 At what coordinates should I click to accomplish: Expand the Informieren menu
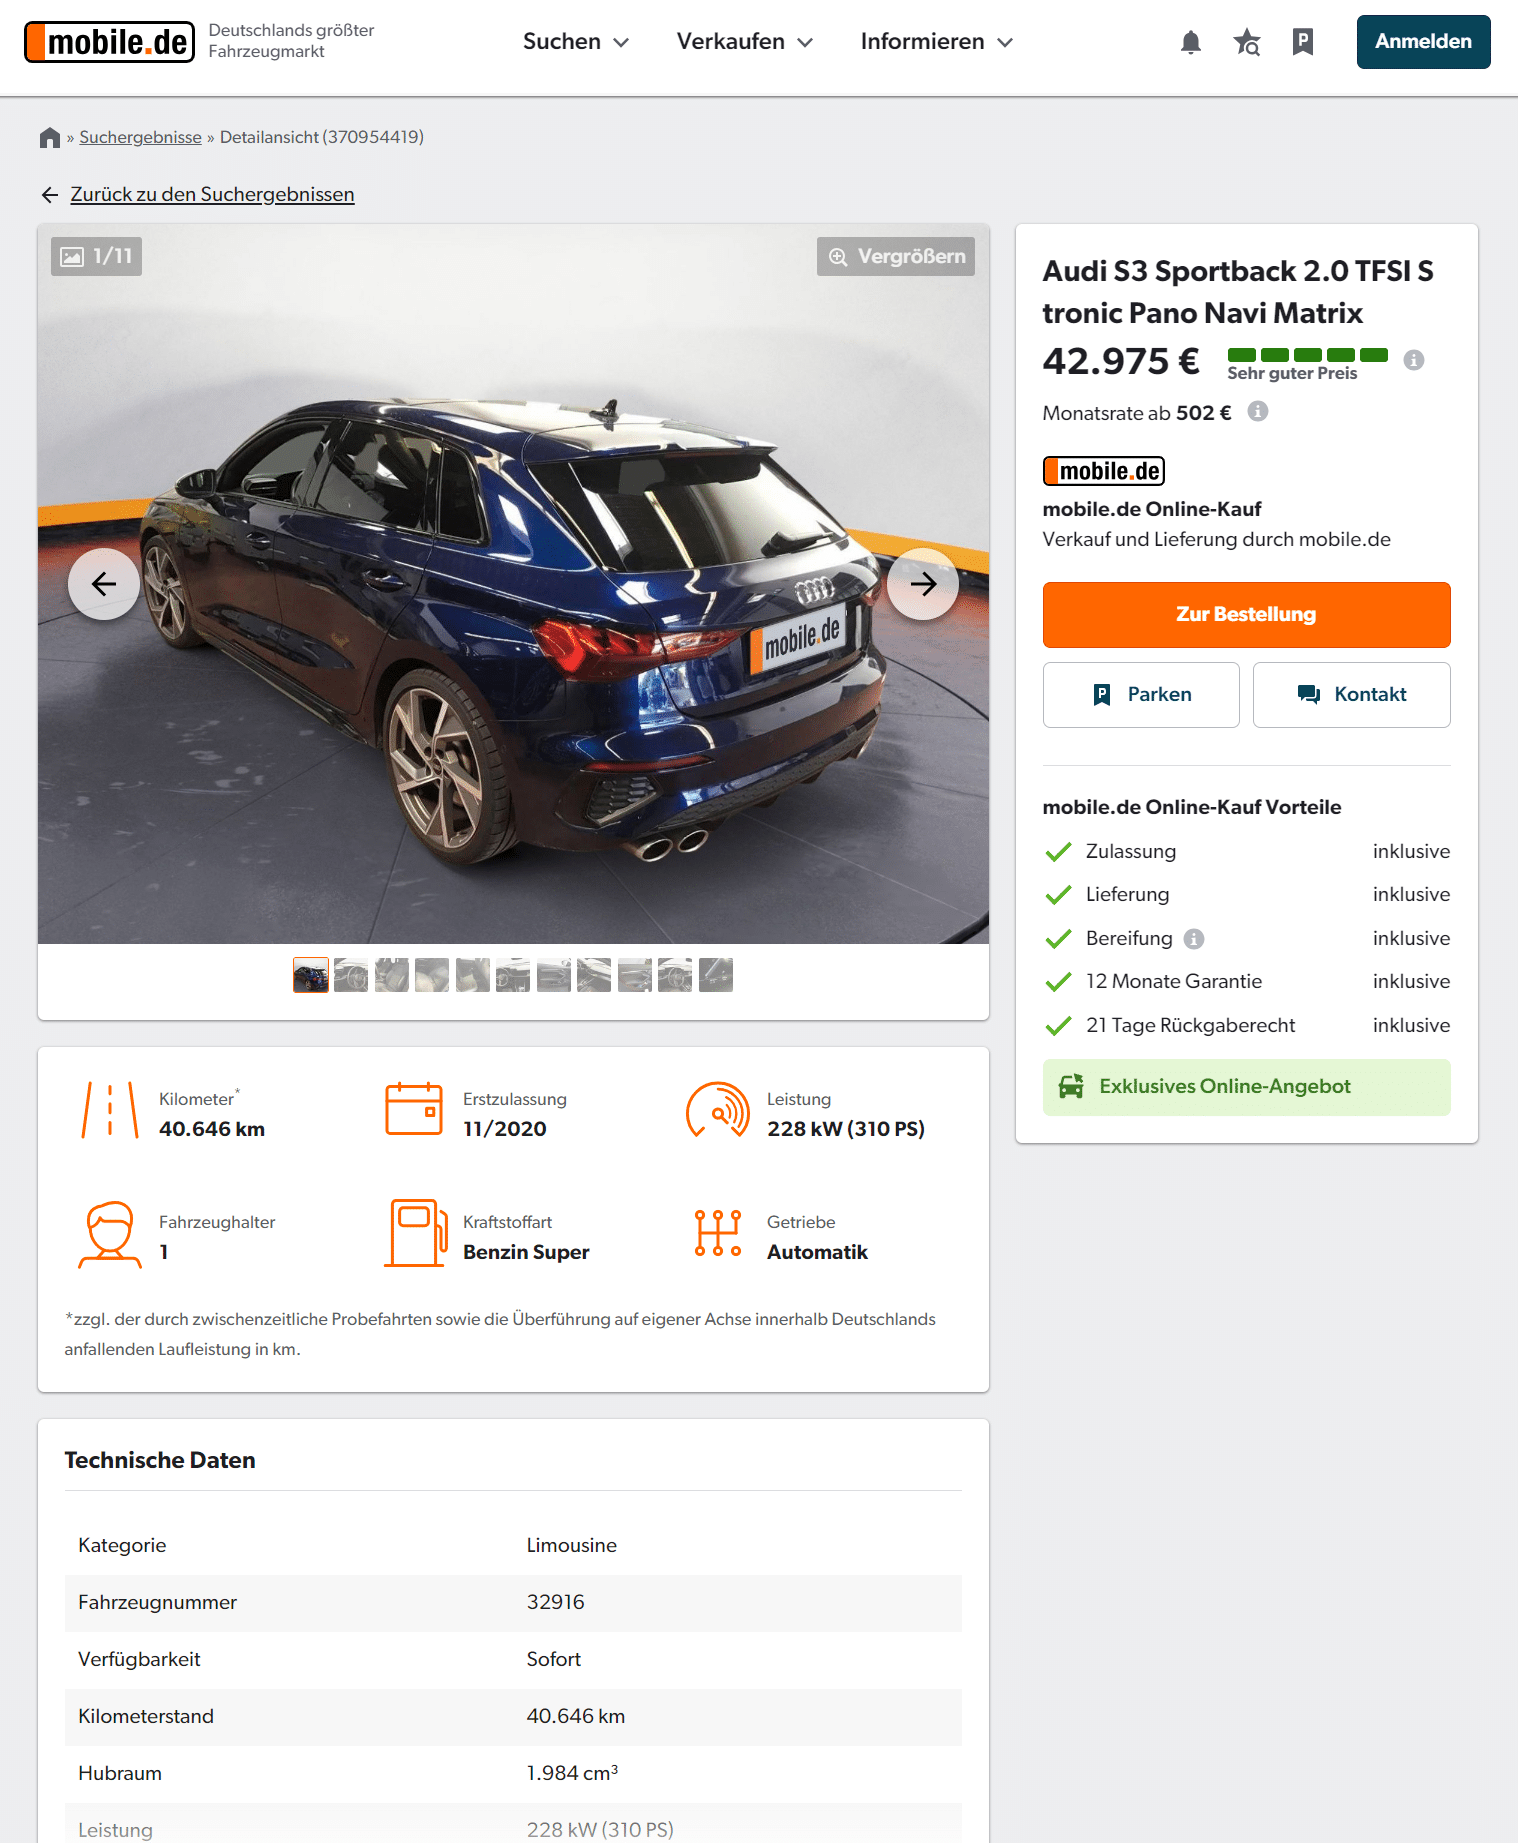click(937, 42)
